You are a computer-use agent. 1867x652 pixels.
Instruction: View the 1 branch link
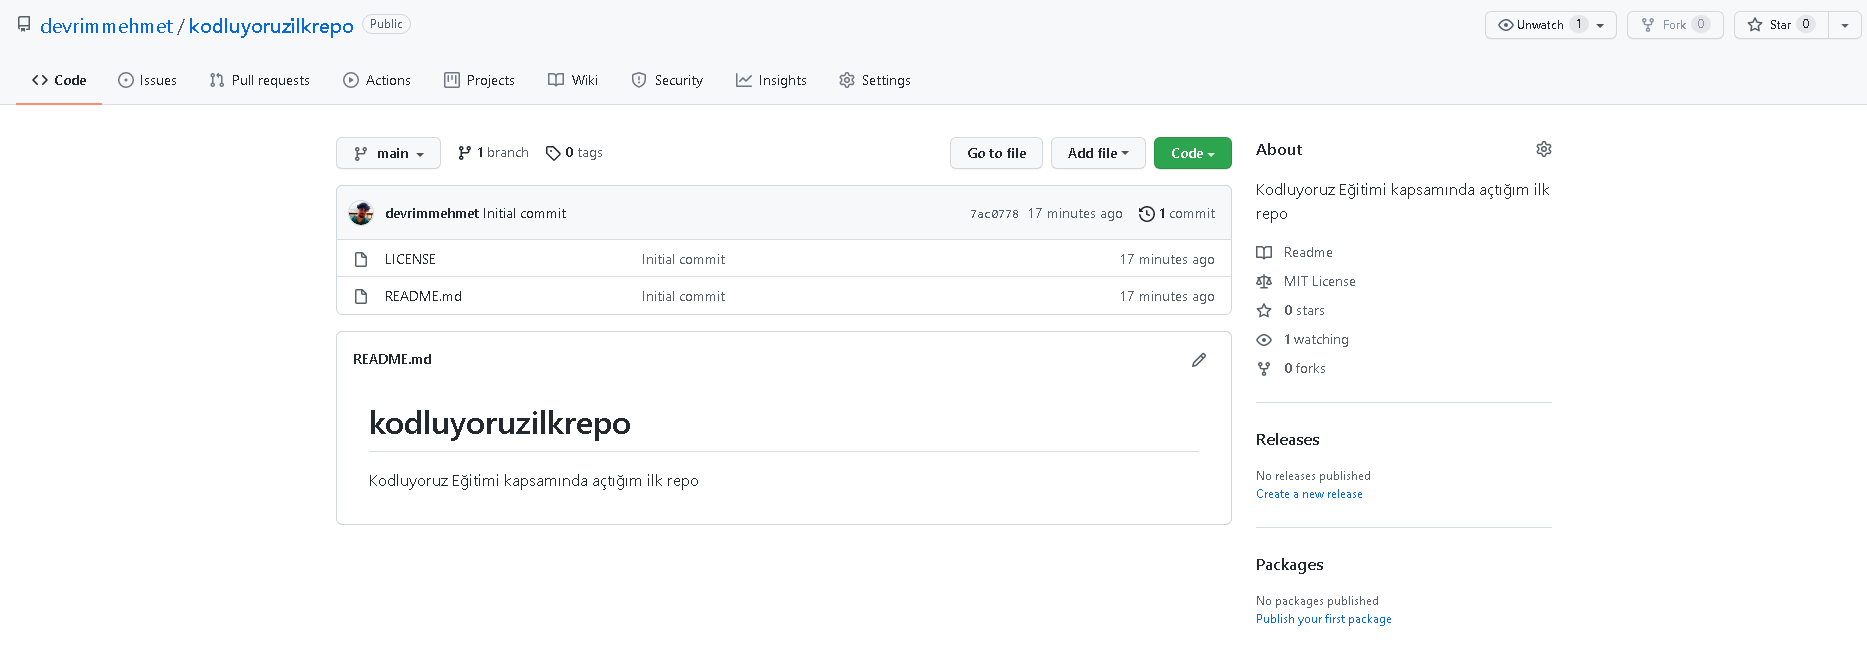[x=493, y=153]
